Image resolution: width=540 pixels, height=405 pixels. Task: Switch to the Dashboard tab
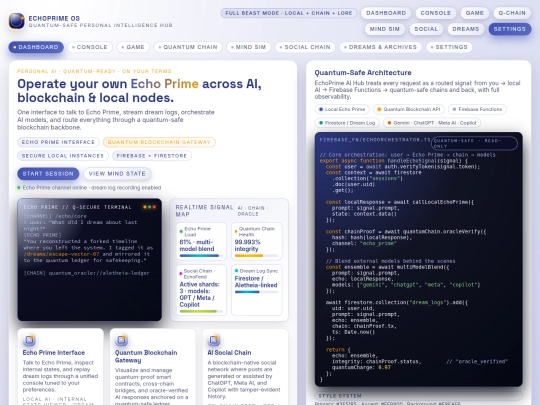coord(36,47)
